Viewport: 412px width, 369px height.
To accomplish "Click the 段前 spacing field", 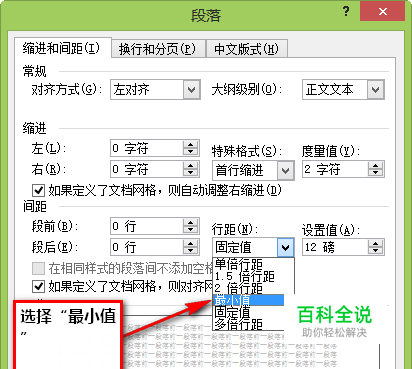I will coord(155,226).
